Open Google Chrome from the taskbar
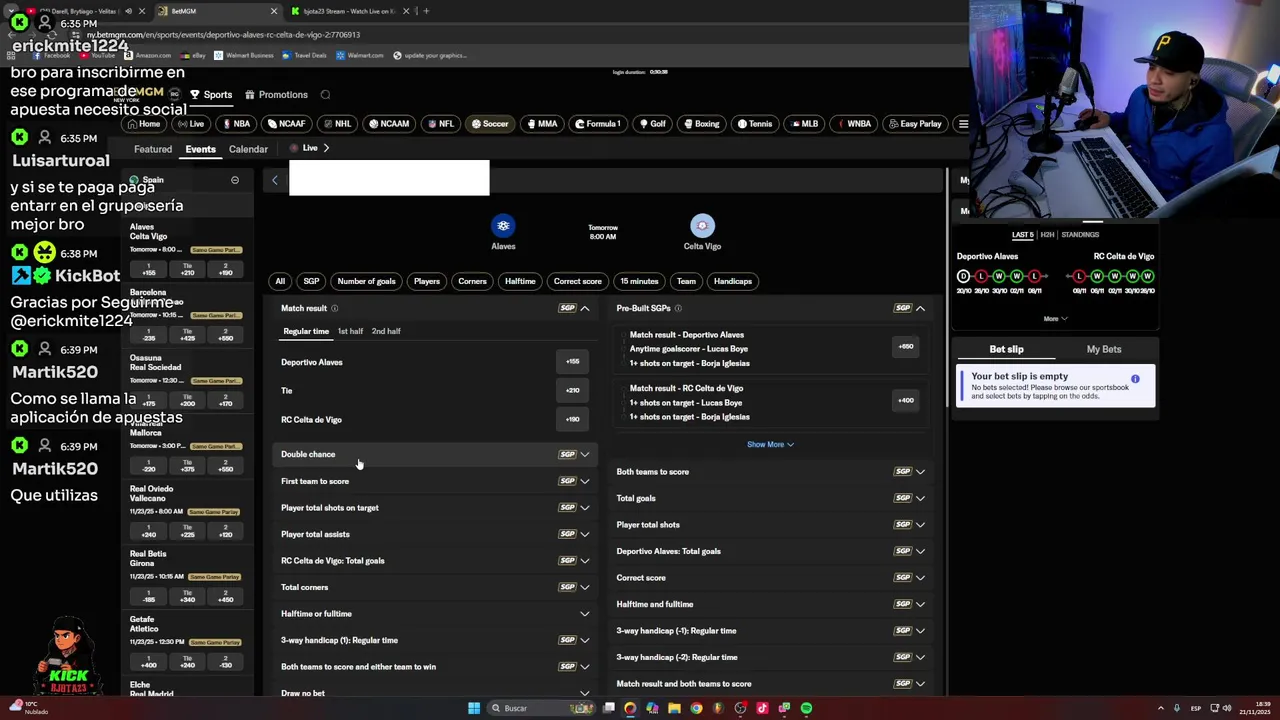This screenshot has width=1280, height=720. (696, 708)
